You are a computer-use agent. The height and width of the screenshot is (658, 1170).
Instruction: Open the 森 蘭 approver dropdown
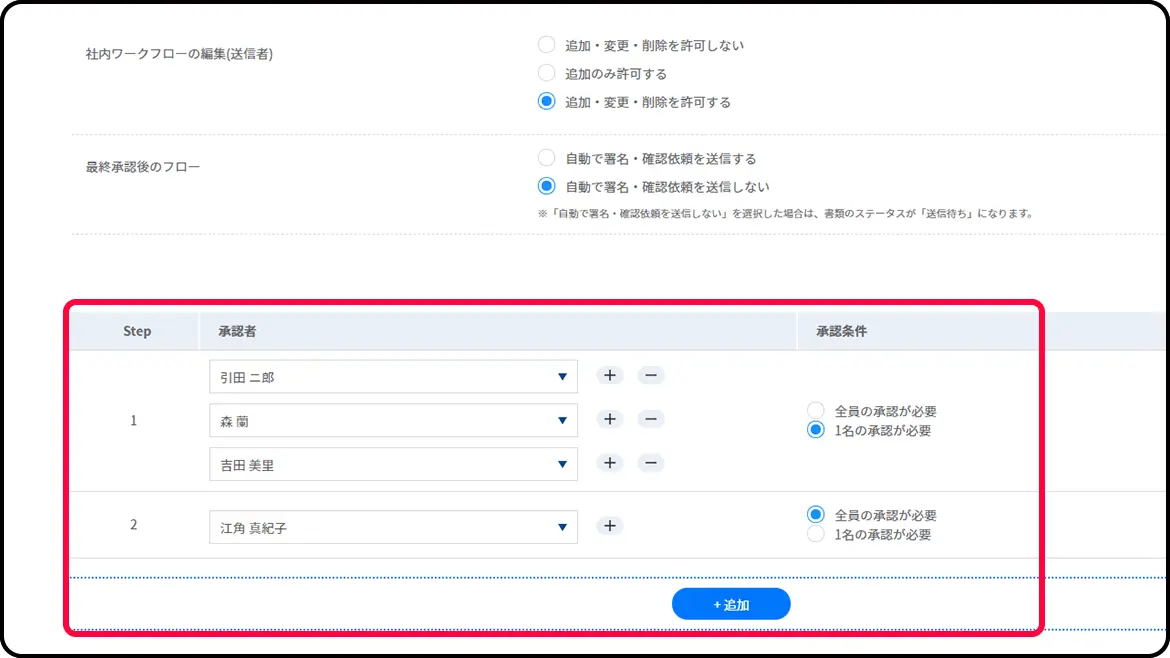point(393,421)
